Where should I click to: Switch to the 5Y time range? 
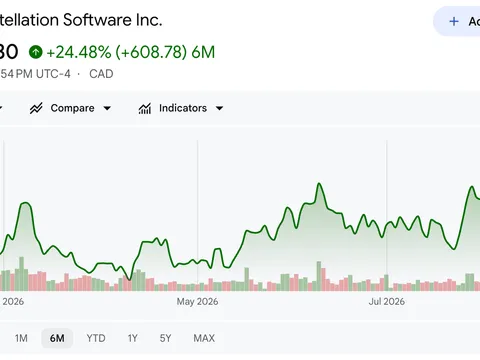point(165,338)
